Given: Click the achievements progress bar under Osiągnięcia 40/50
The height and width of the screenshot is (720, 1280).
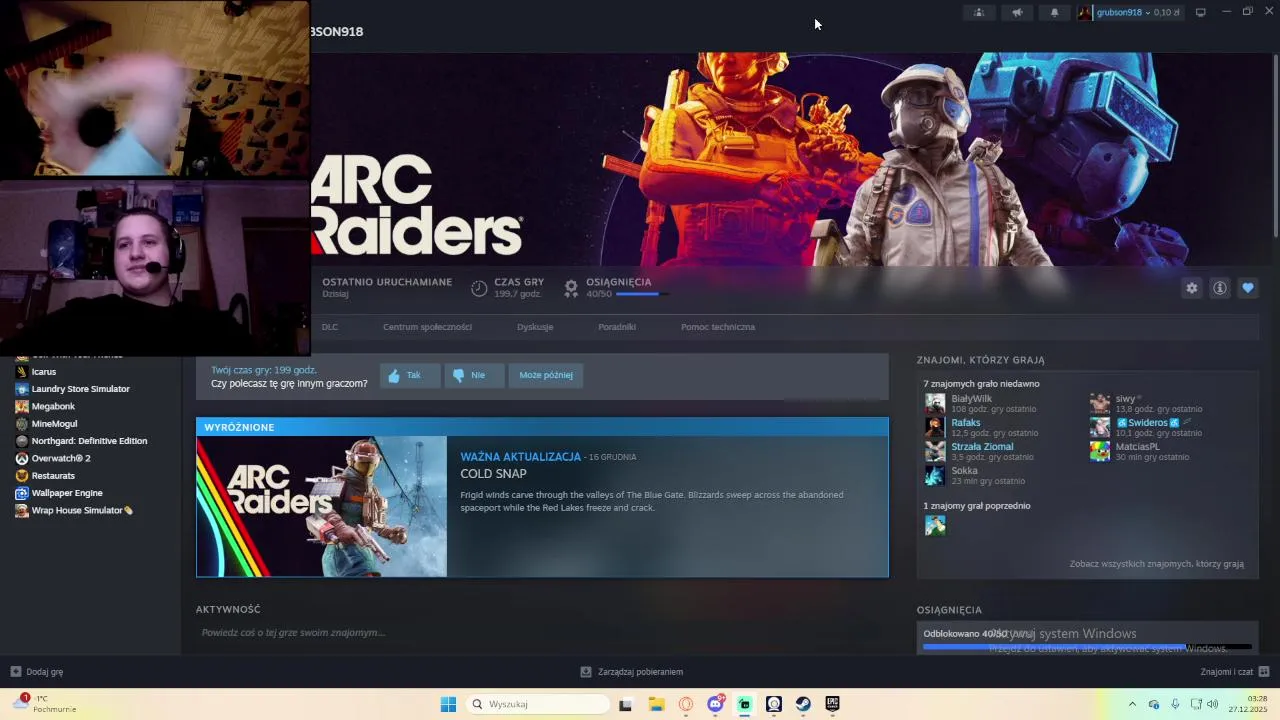Looking at the screenshot, I should click(642, 294).
